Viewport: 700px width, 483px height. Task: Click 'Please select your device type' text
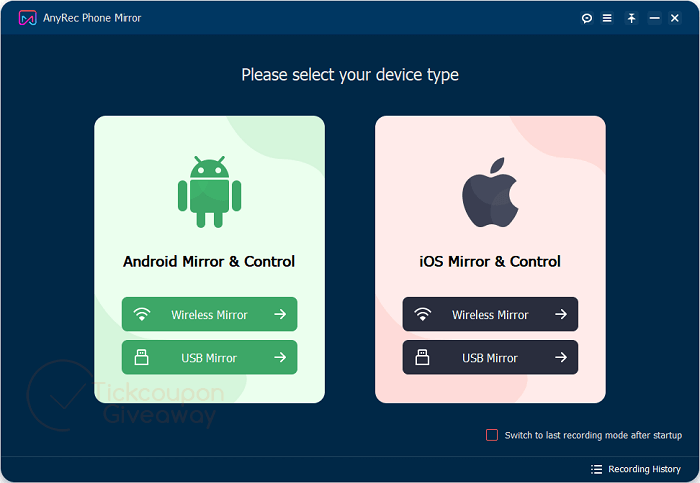pos(350,75)
